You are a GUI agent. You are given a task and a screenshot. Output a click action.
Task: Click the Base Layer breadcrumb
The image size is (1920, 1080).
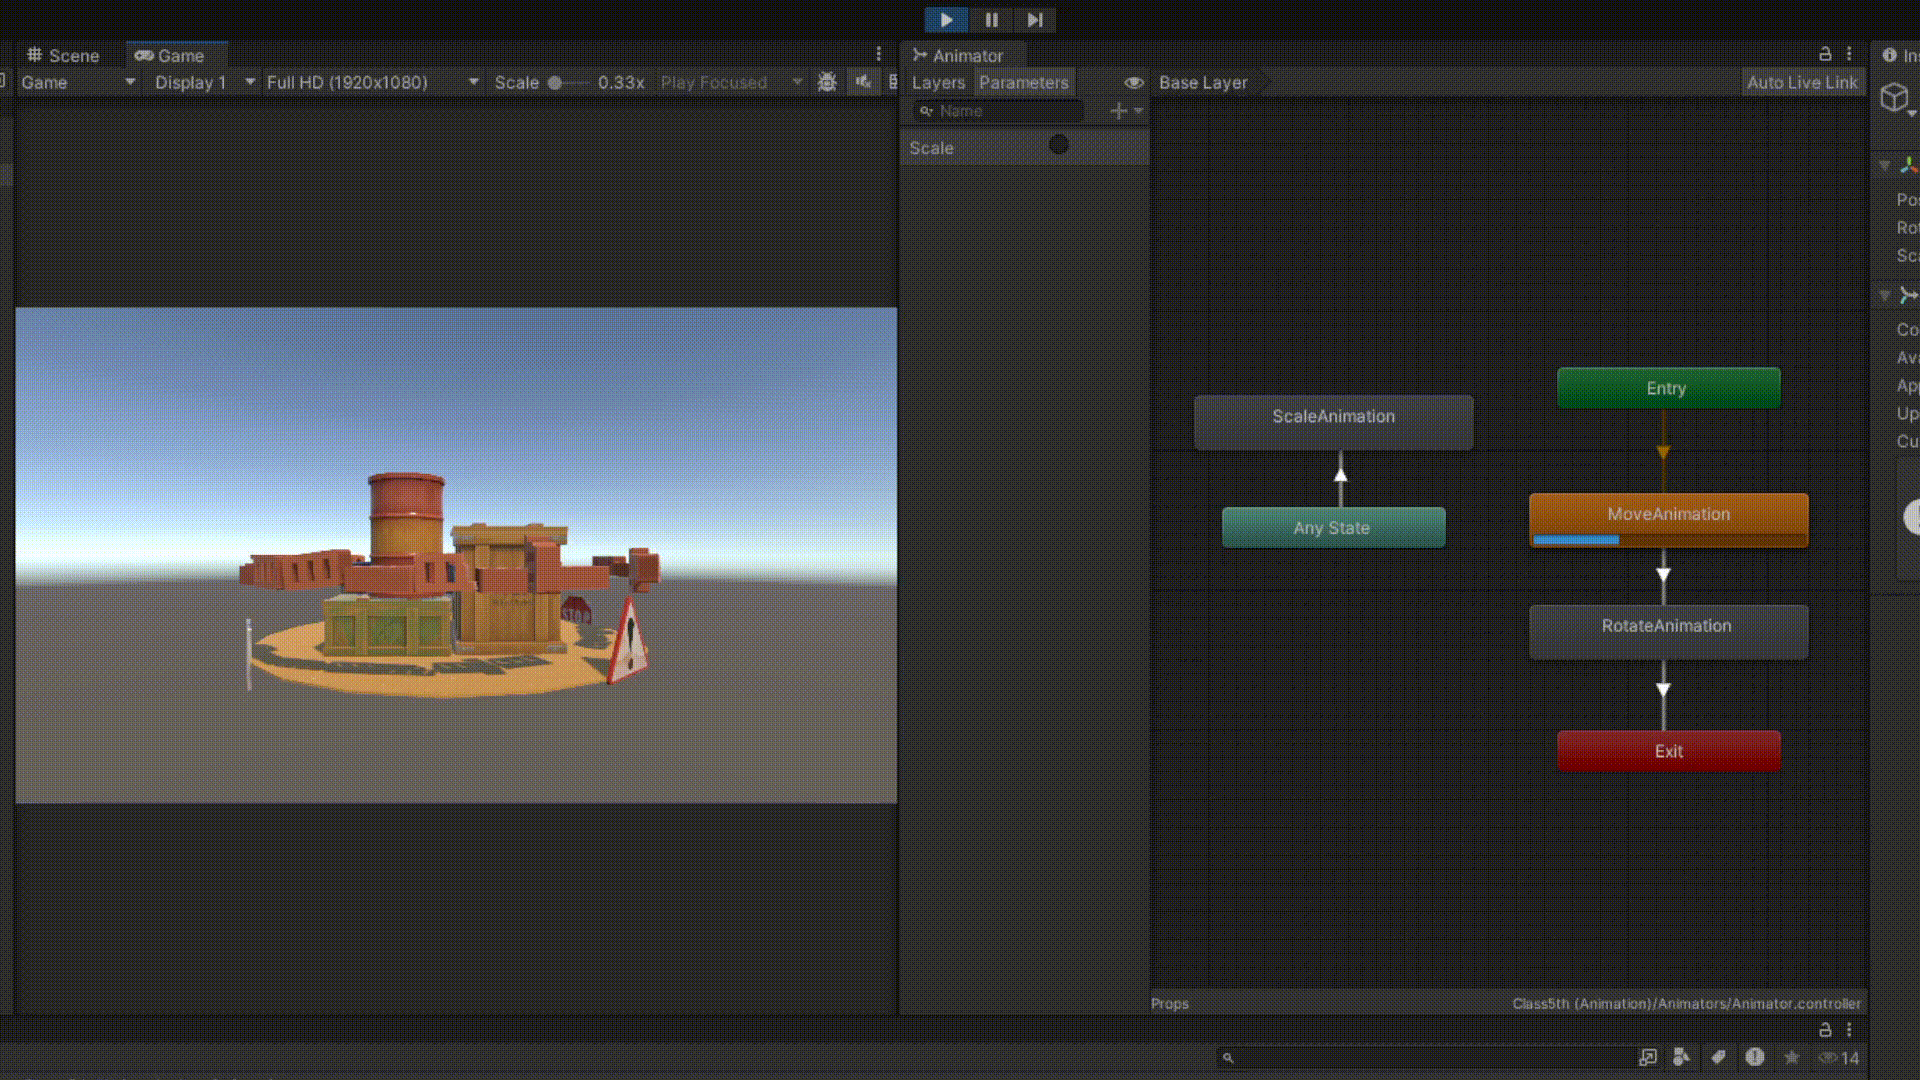click(x=1203, y=82)
